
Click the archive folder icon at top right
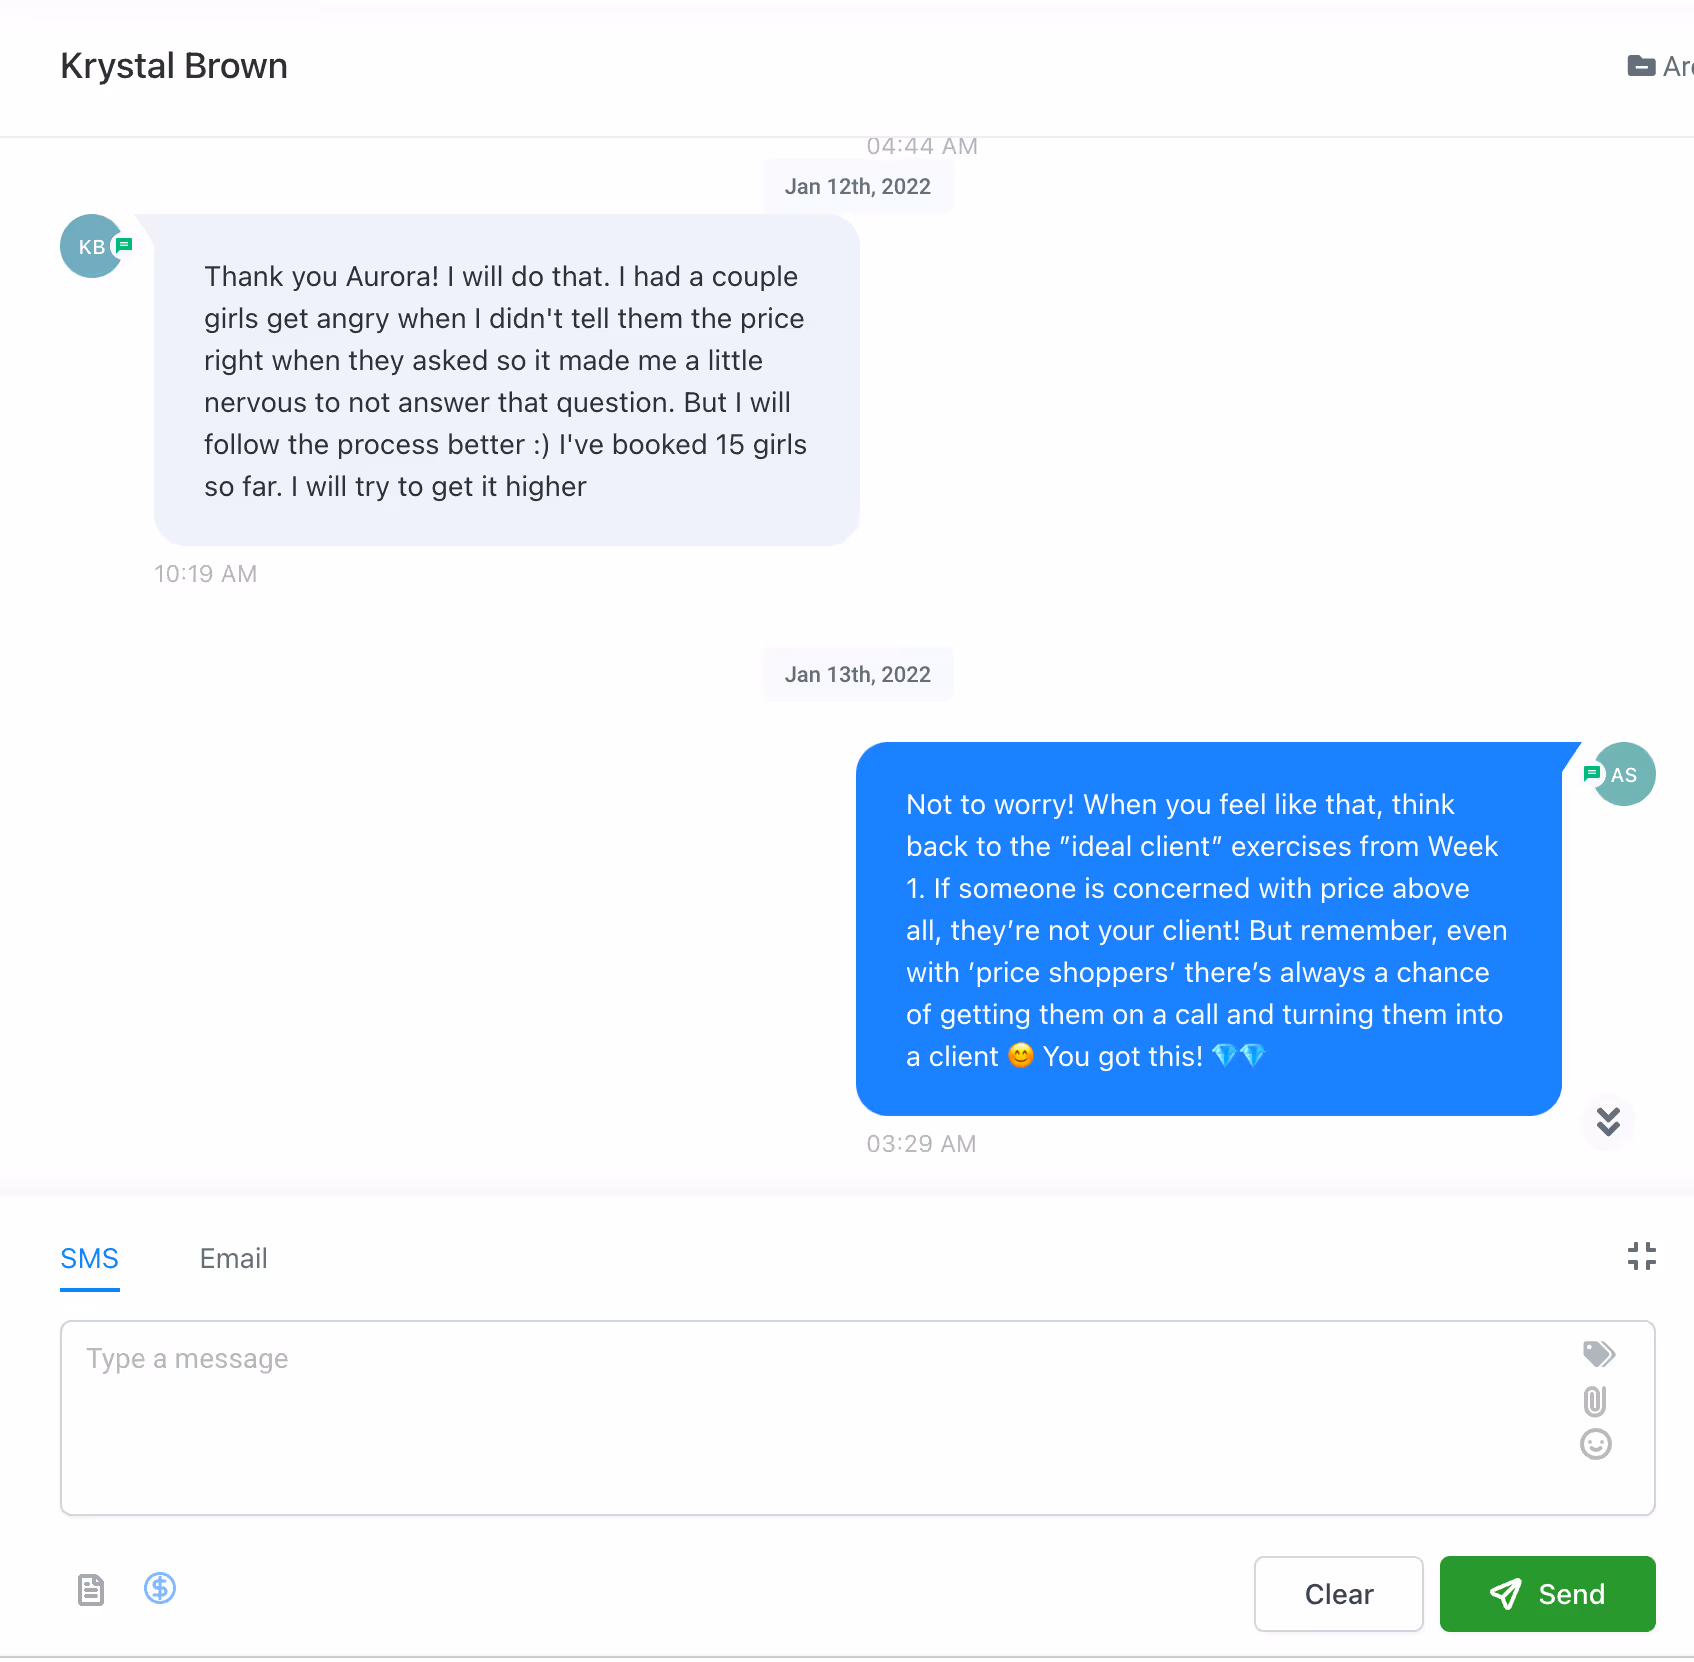tap(1641, 66)
